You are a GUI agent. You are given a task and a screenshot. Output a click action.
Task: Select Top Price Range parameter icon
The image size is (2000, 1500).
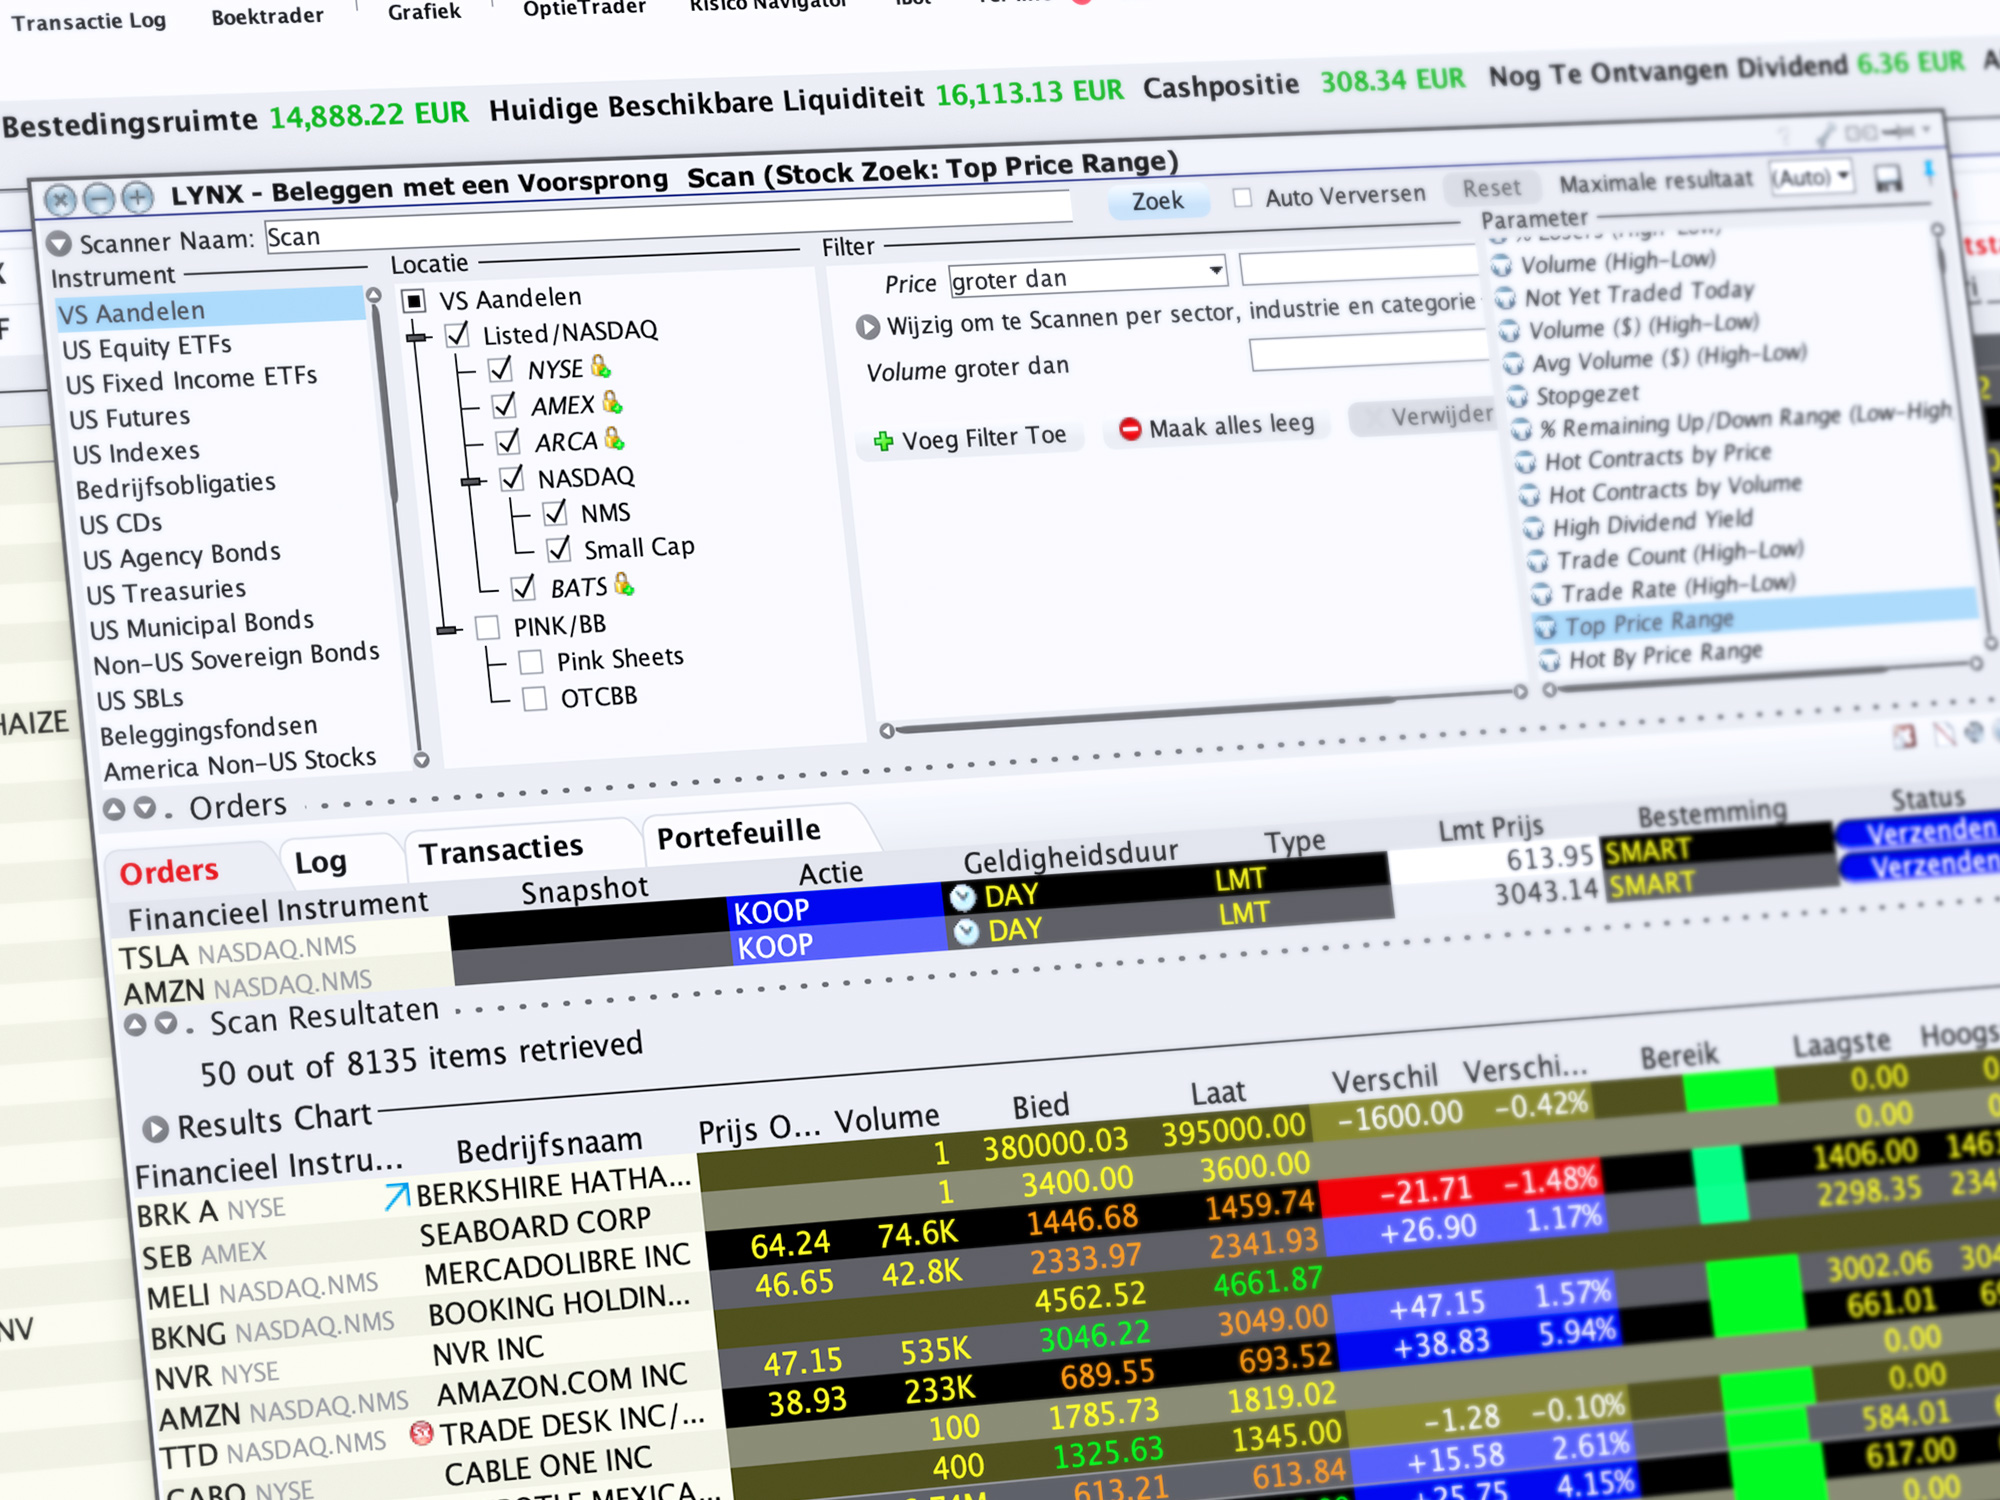(x=1546, y=627)
